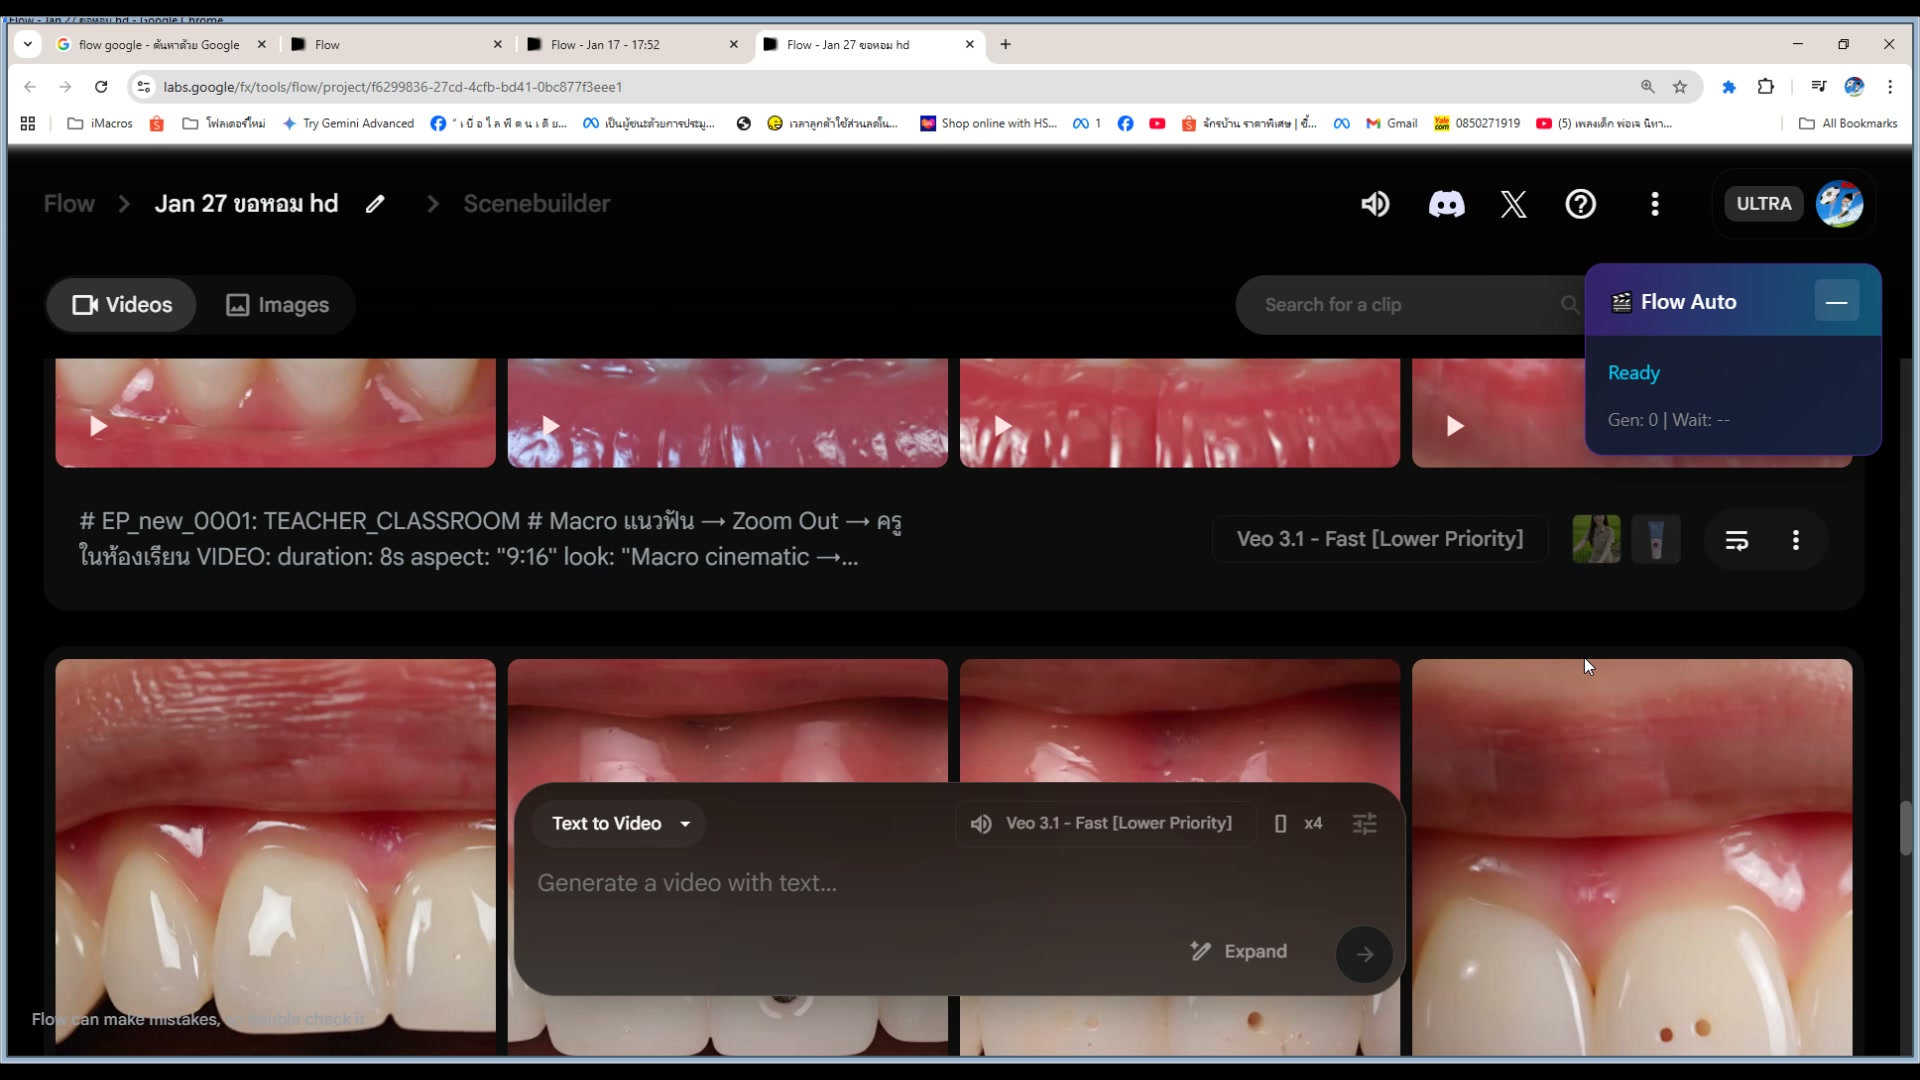Toggle audio icon in the prompt box
The image size is (1920, 1080).
pyautogui.click(x=981, y=823)
